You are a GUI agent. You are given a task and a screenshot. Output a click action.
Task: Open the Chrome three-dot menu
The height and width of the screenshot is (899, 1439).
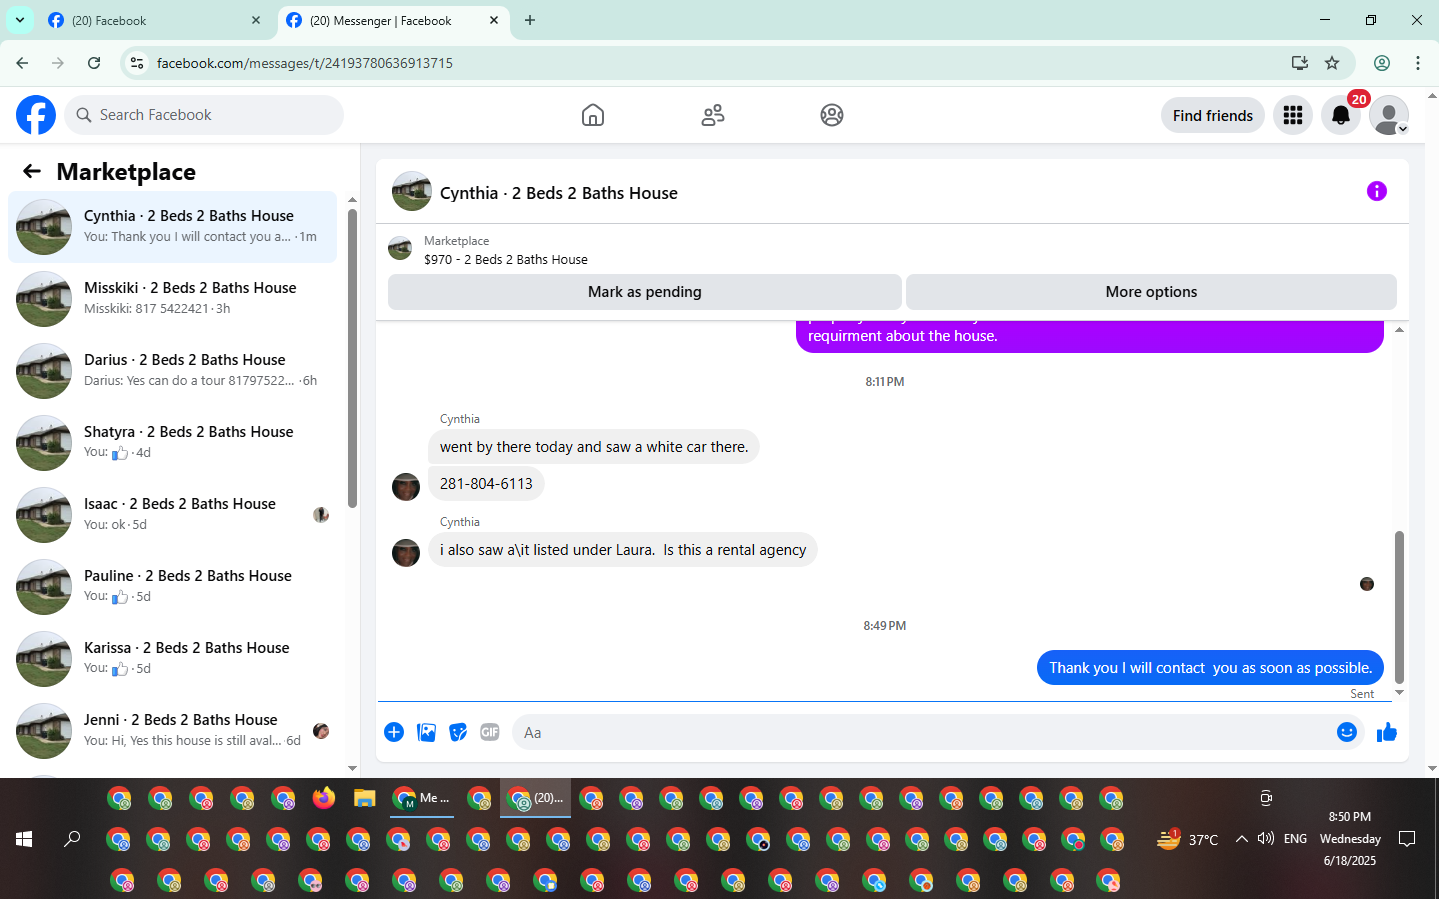pyautogui.click(x=1418, y=63)
